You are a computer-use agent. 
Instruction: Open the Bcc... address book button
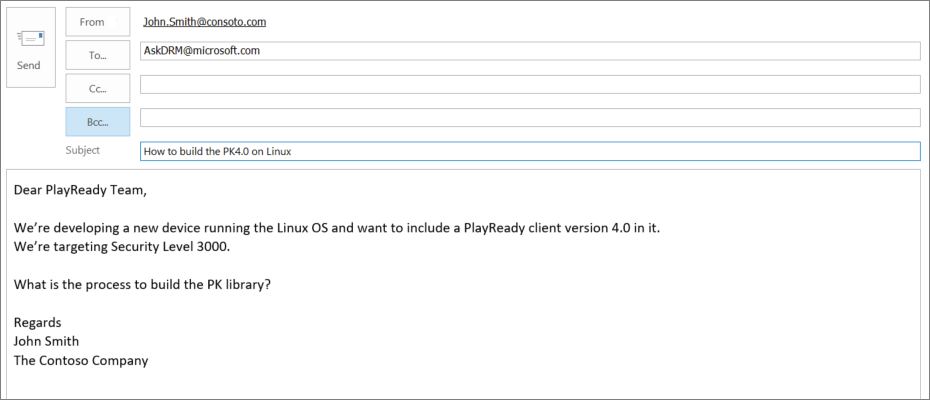click(98, 122)
